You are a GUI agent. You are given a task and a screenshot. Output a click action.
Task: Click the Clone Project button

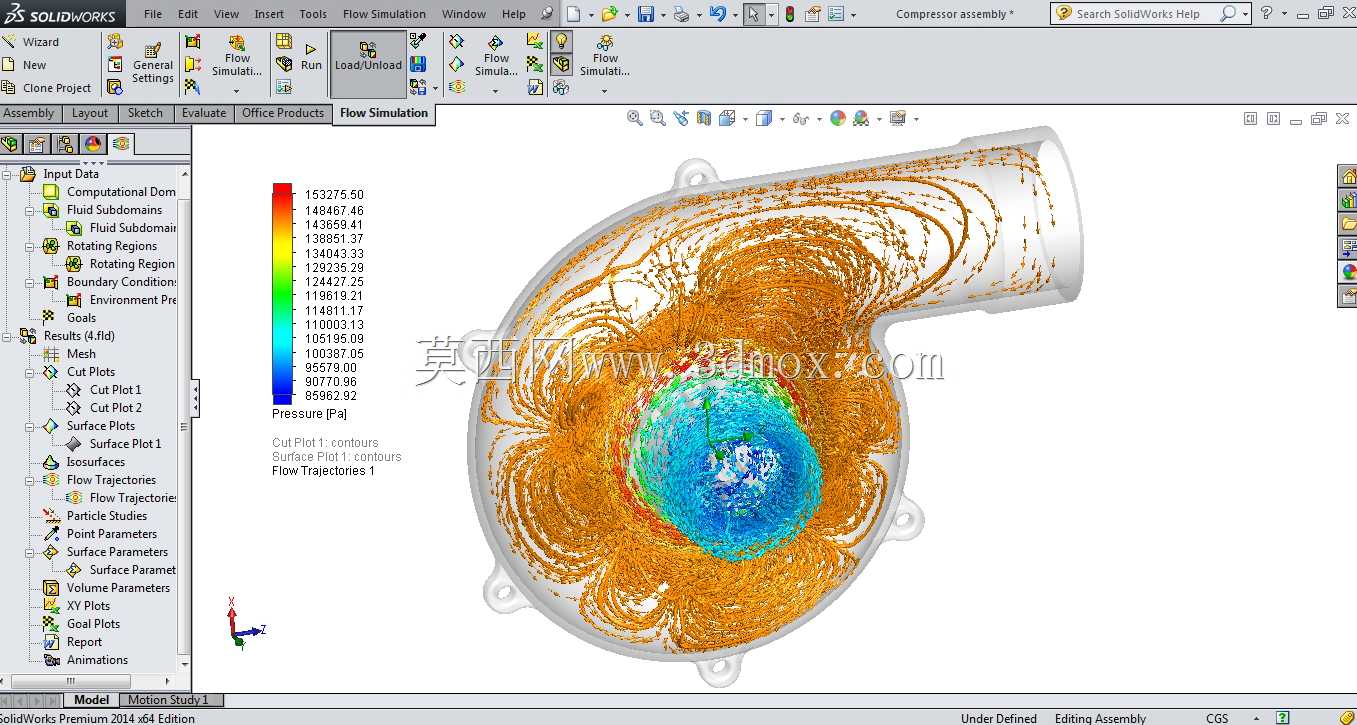46,88
